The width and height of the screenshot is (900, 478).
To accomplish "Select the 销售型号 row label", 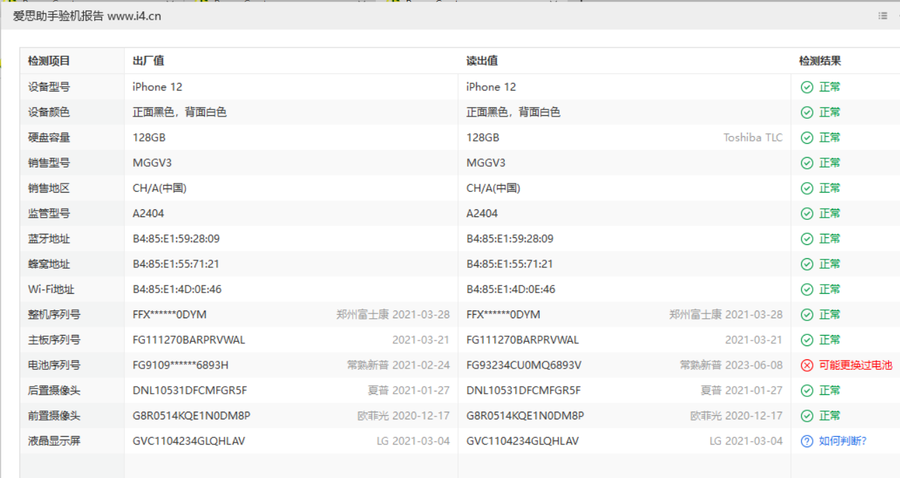I will [49, 163].
